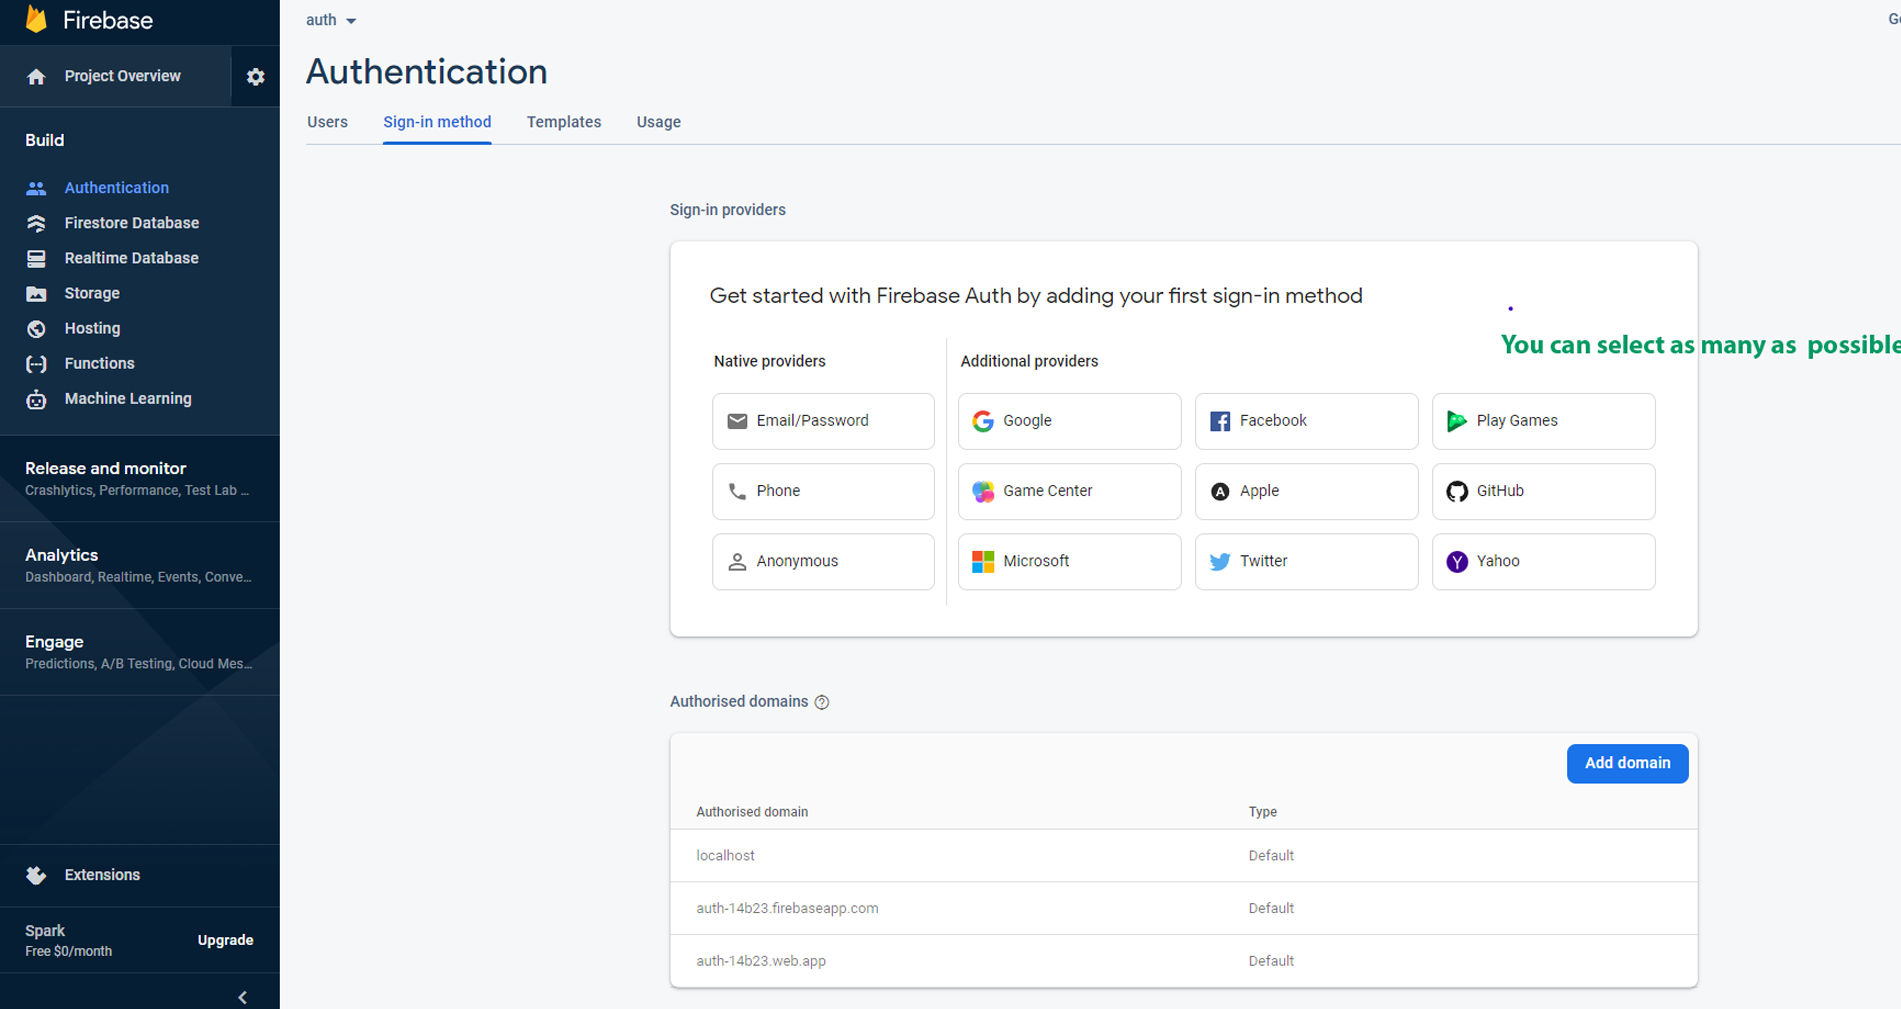Click Upgrade next to Spark plan
This screenshot has height=1009, width=1901.
click(x=225, y=940)
